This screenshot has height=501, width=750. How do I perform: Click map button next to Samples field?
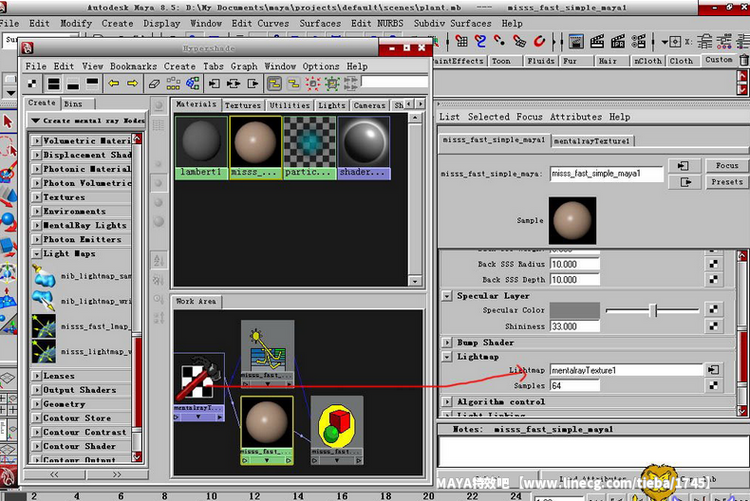713,385
